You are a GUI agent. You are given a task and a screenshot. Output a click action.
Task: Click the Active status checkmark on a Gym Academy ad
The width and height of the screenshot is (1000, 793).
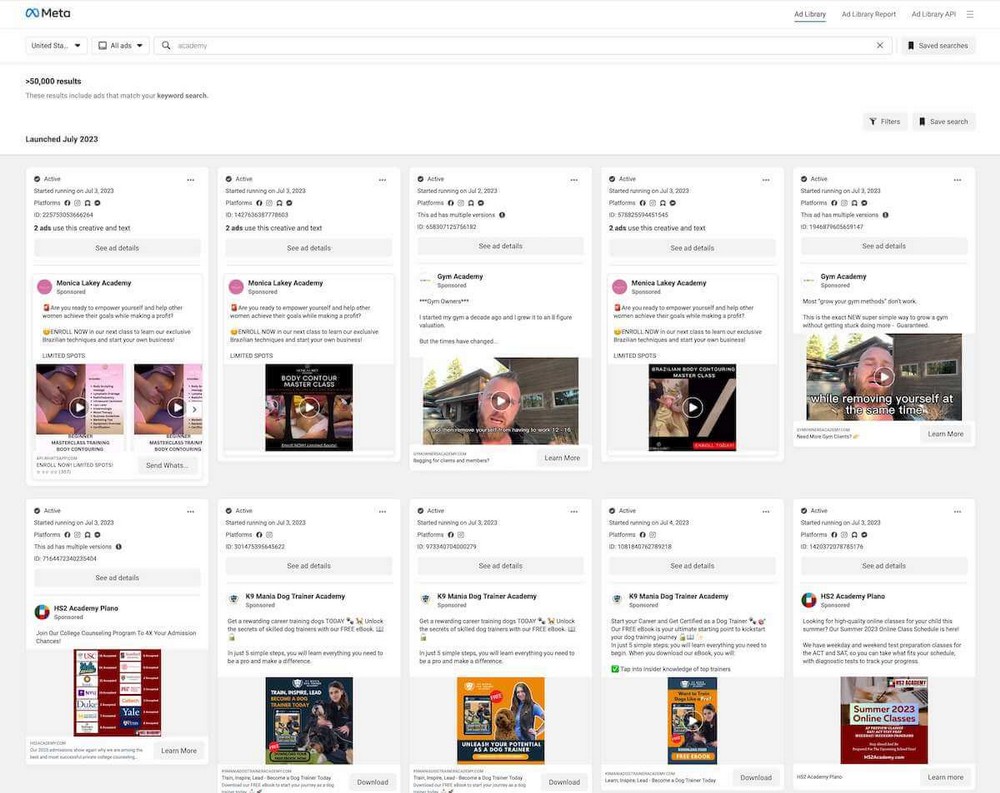419,179
